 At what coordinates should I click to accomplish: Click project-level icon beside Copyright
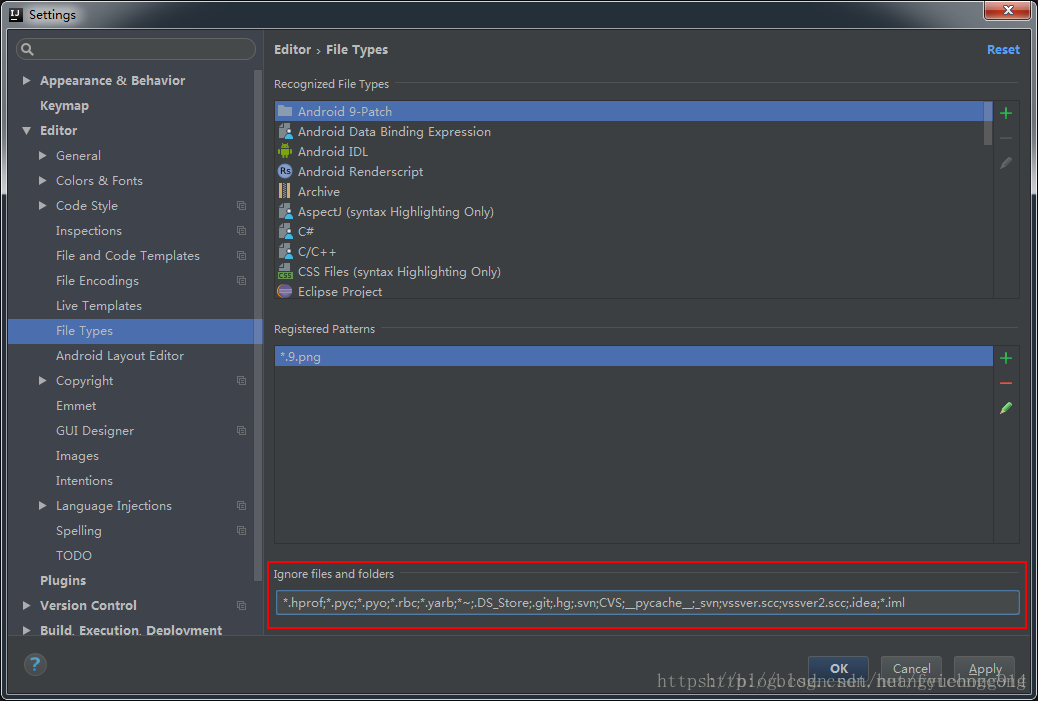click(242, 381)
